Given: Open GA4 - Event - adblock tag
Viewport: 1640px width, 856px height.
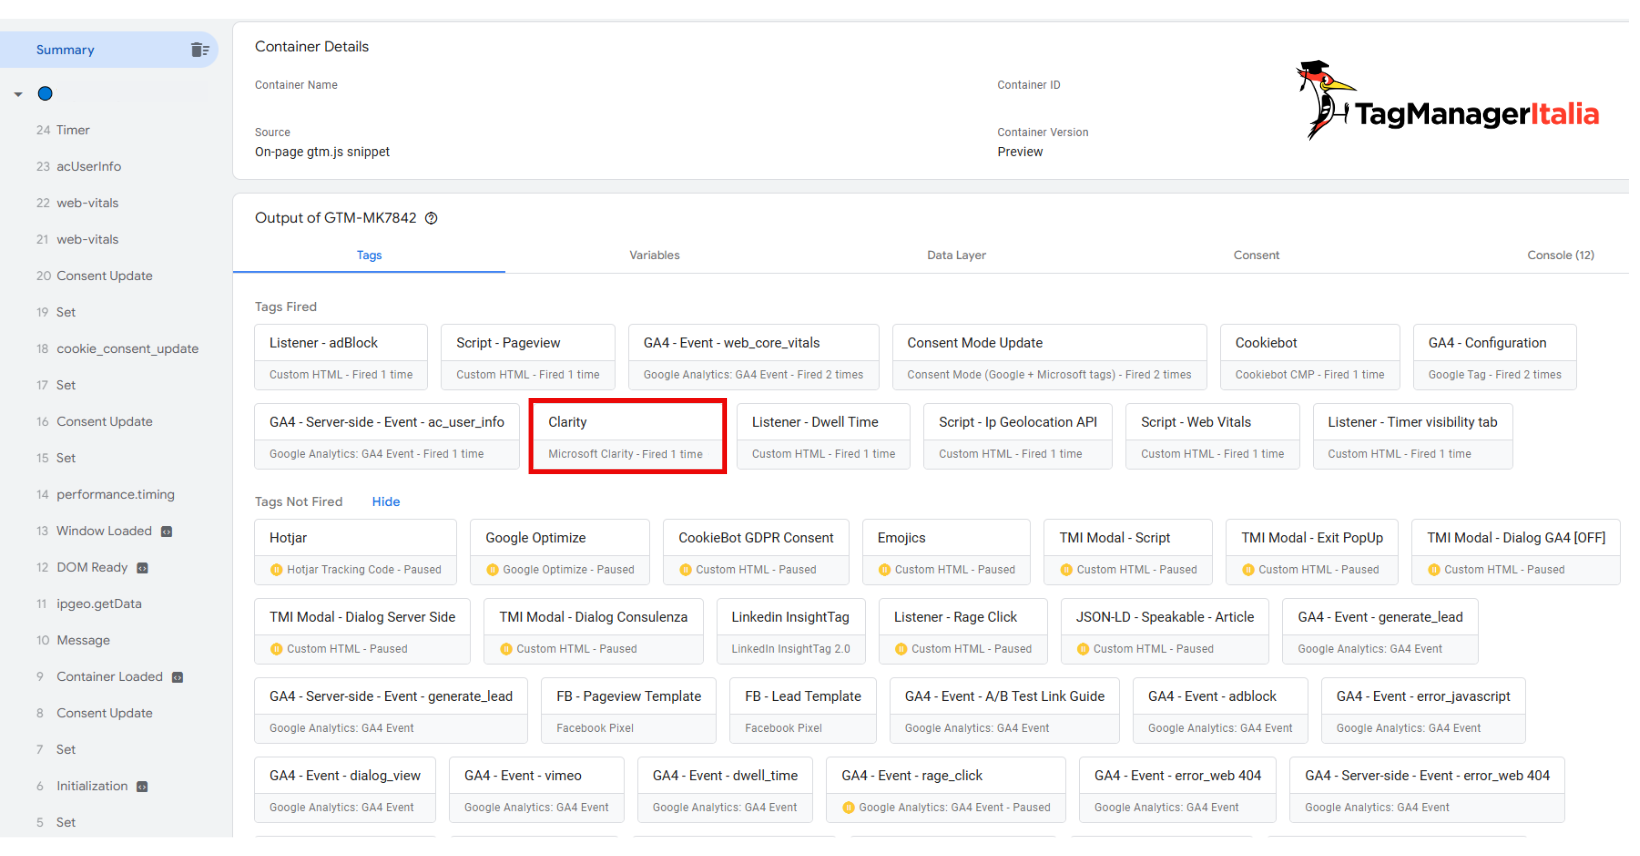Looking at the screenshot, I should pyautogui.click(x=1220, y=711).
